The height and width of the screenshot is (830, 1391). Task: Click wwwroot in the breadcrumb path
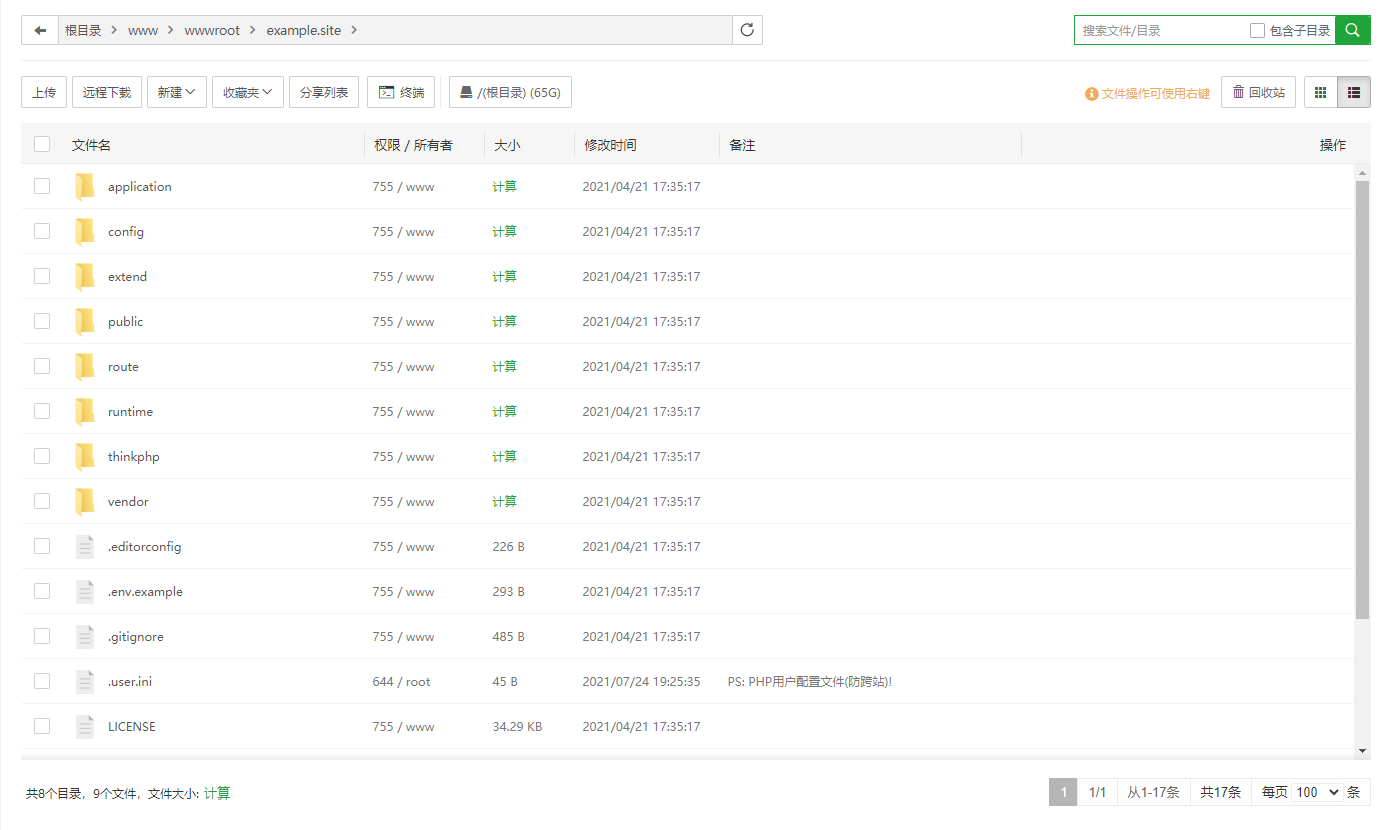pyautogui.click(x=212, y=31)
